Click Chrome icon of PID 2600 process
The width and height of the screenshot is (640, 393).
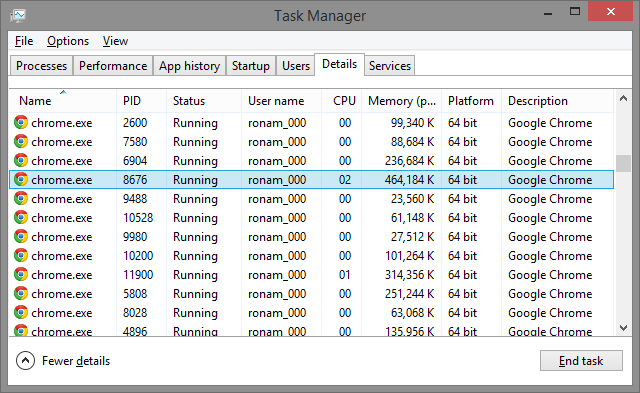pyautogui.click(x=21, y=122)
